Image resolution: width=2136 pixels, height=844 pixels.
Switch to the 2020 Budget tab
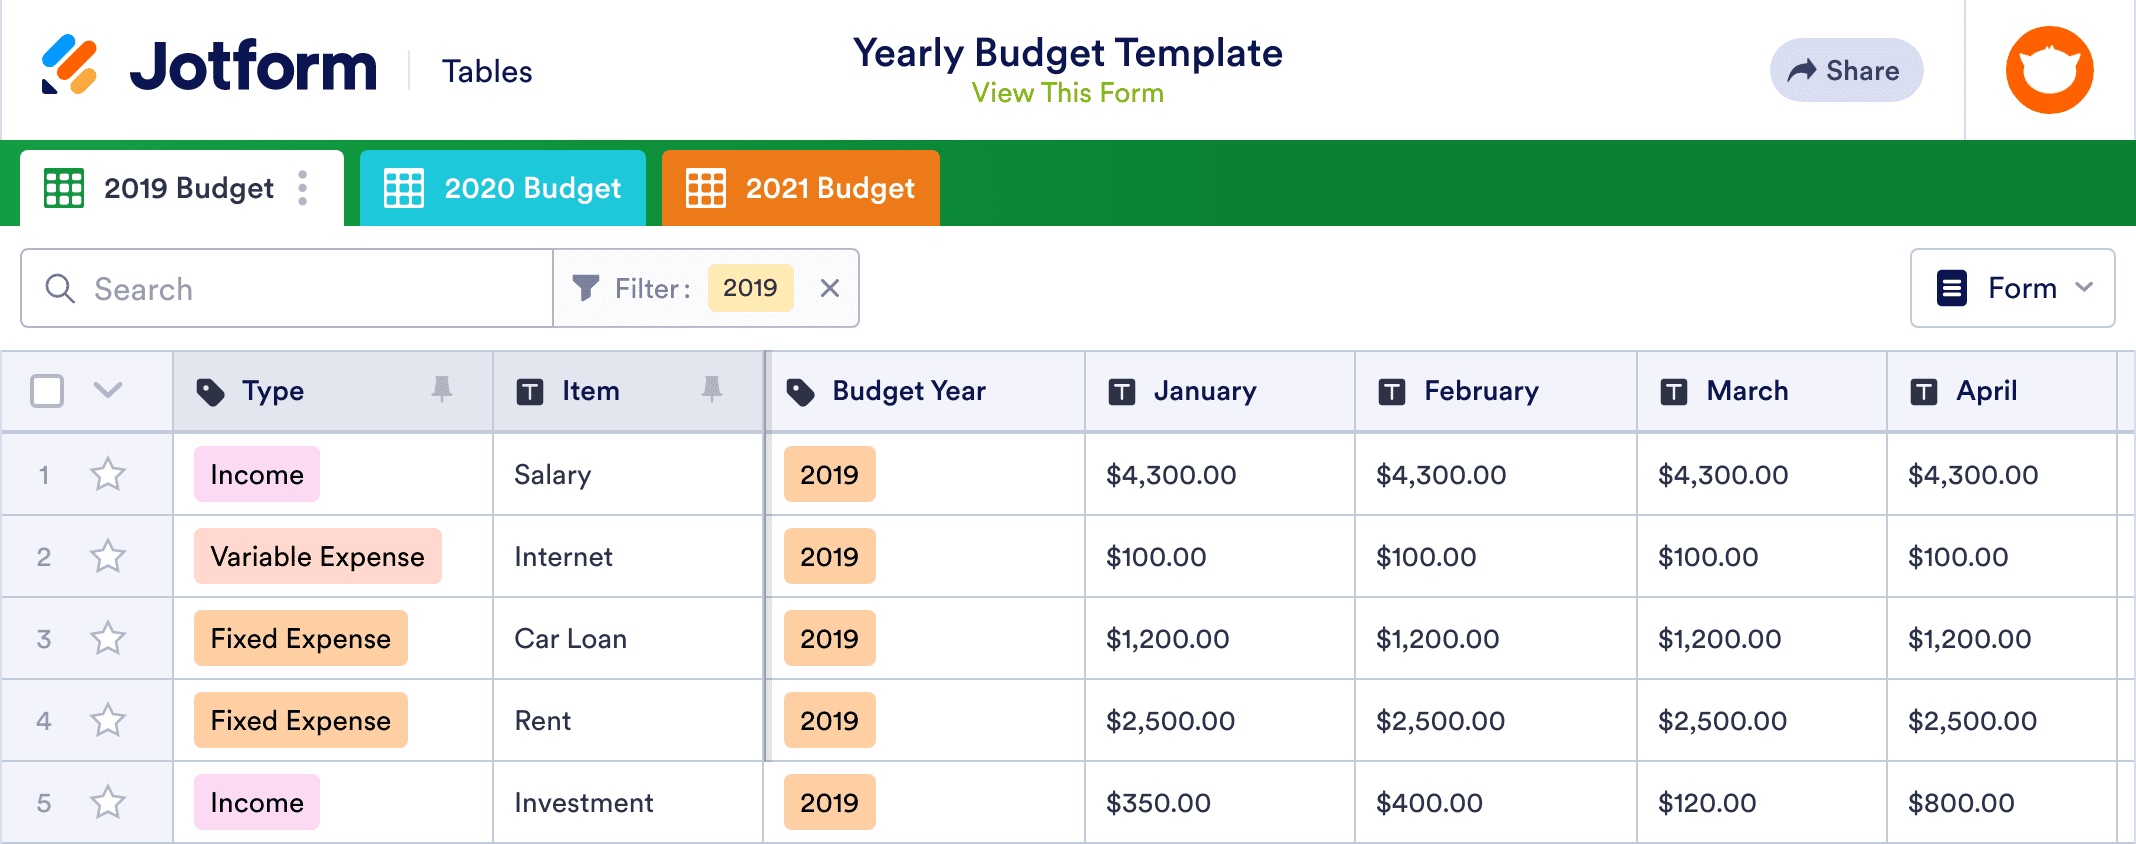click(503, 188)
